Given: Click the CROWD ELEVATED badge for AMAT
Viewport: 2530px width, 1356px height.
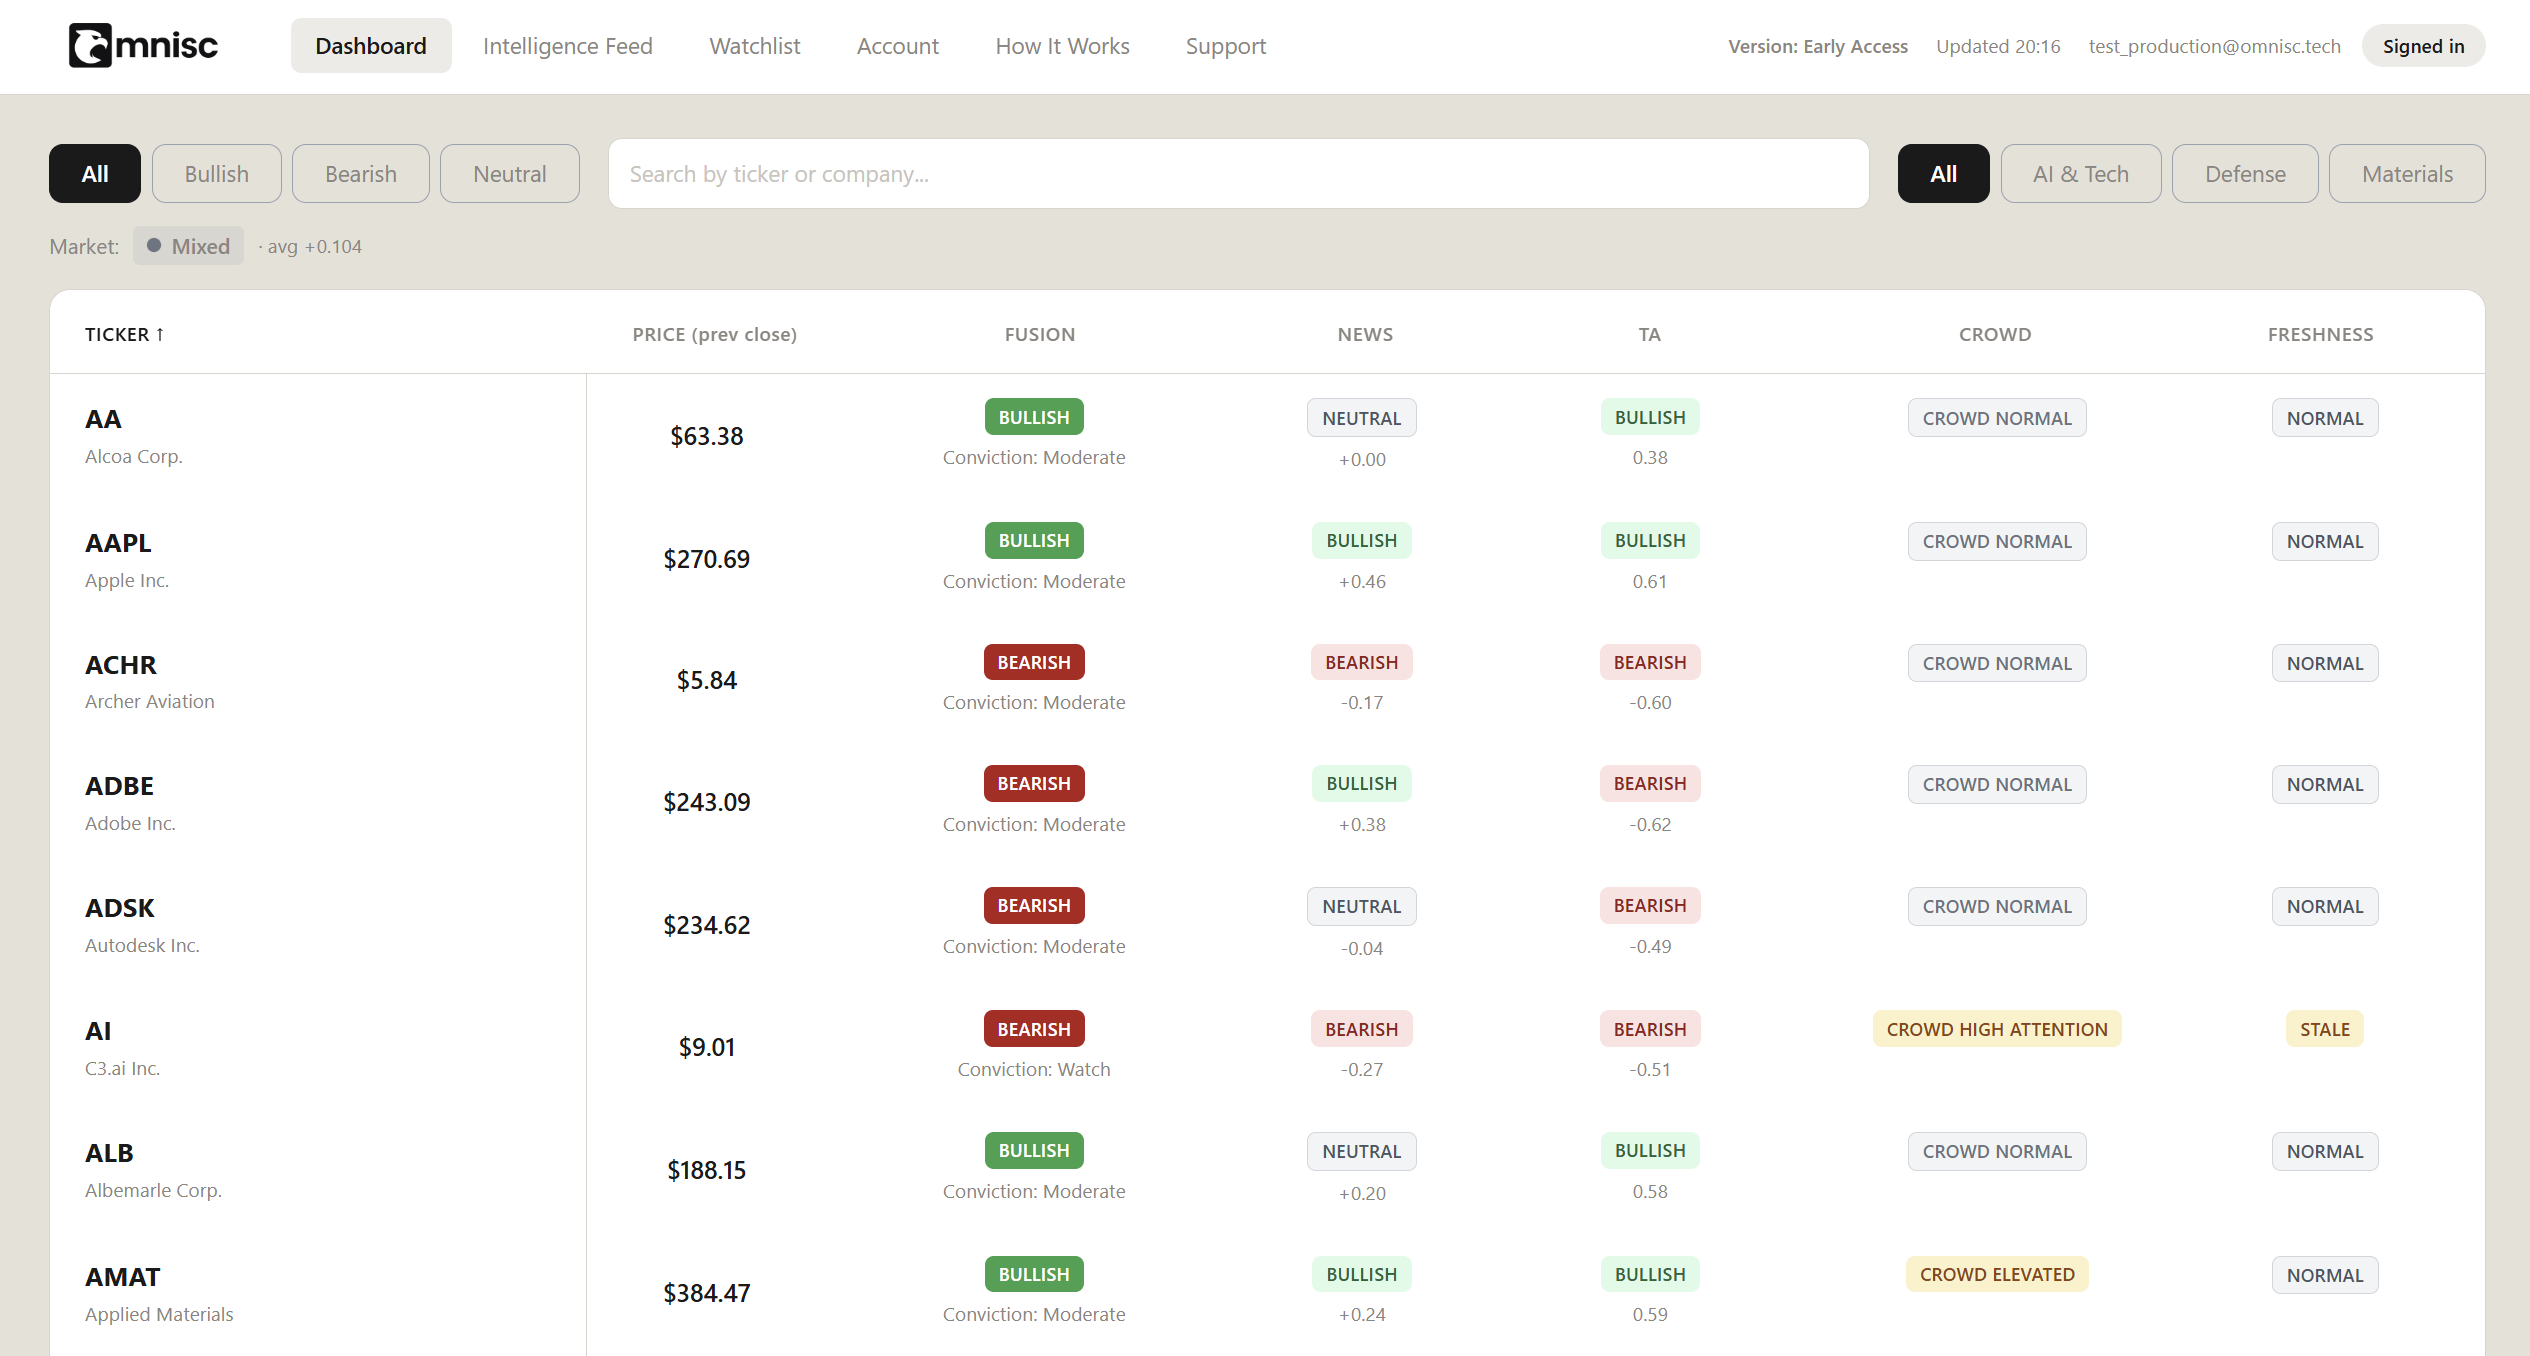Looking at the screenshot, I should [1996, 1274].
